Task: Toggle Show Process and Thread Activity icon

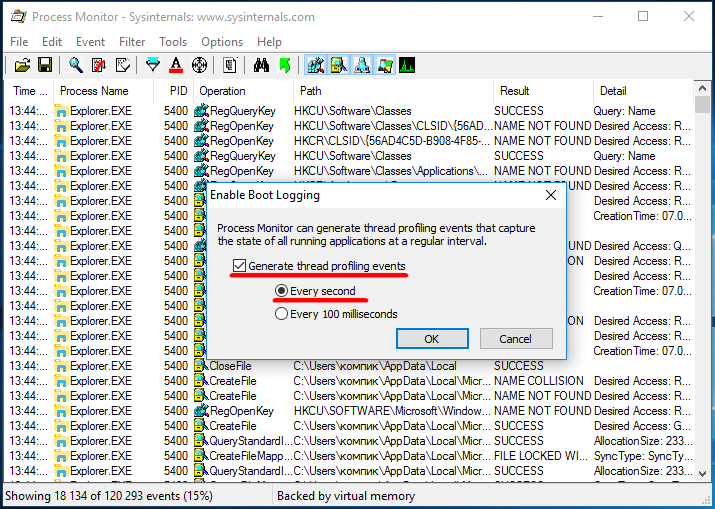Action: point(385,65)
